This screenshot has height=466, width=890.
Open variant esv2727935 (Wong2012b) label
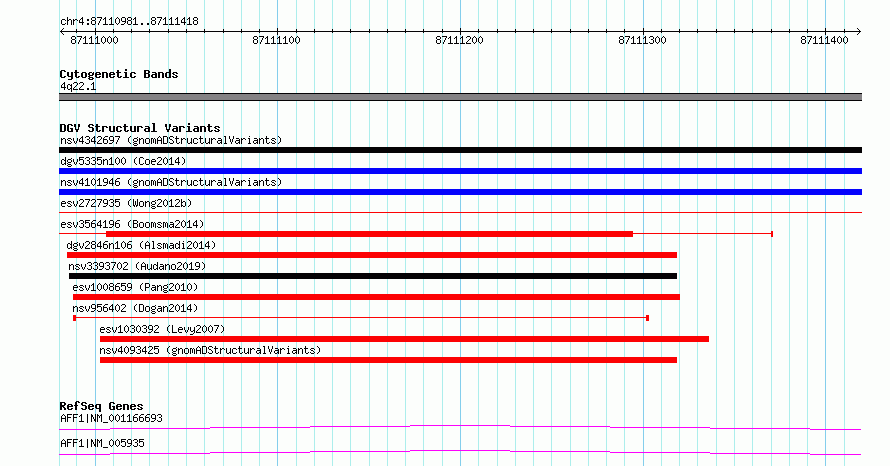(126, 203)
